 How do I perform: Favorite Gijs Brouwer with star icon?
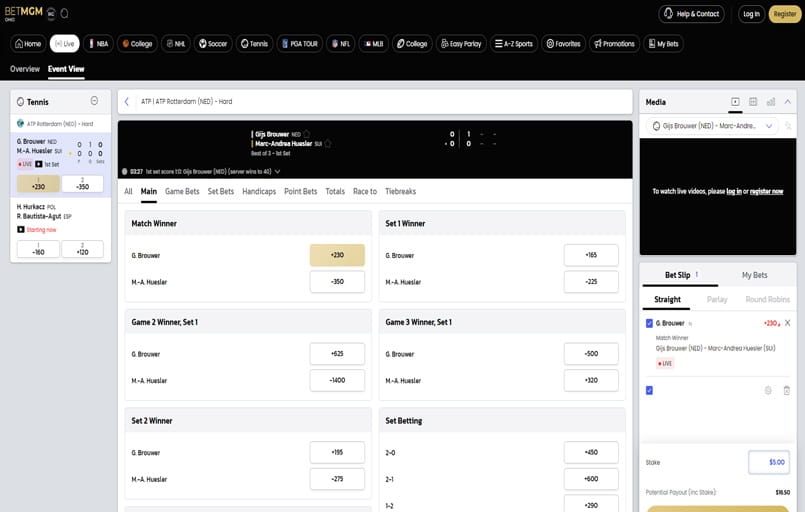point(306,134)
